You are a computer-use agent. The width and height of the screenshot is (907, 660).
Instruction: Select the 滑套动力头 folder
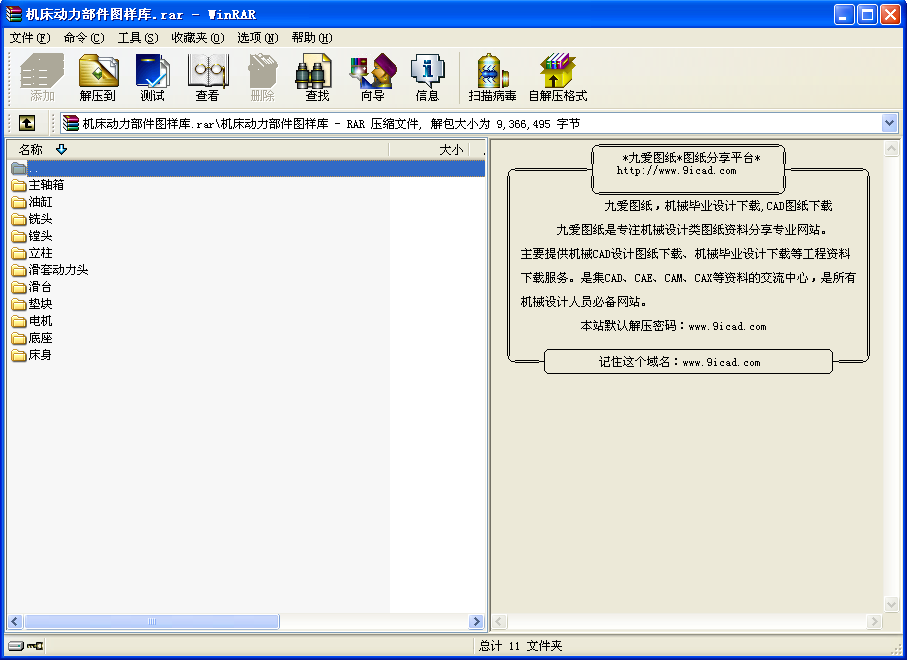58,270
